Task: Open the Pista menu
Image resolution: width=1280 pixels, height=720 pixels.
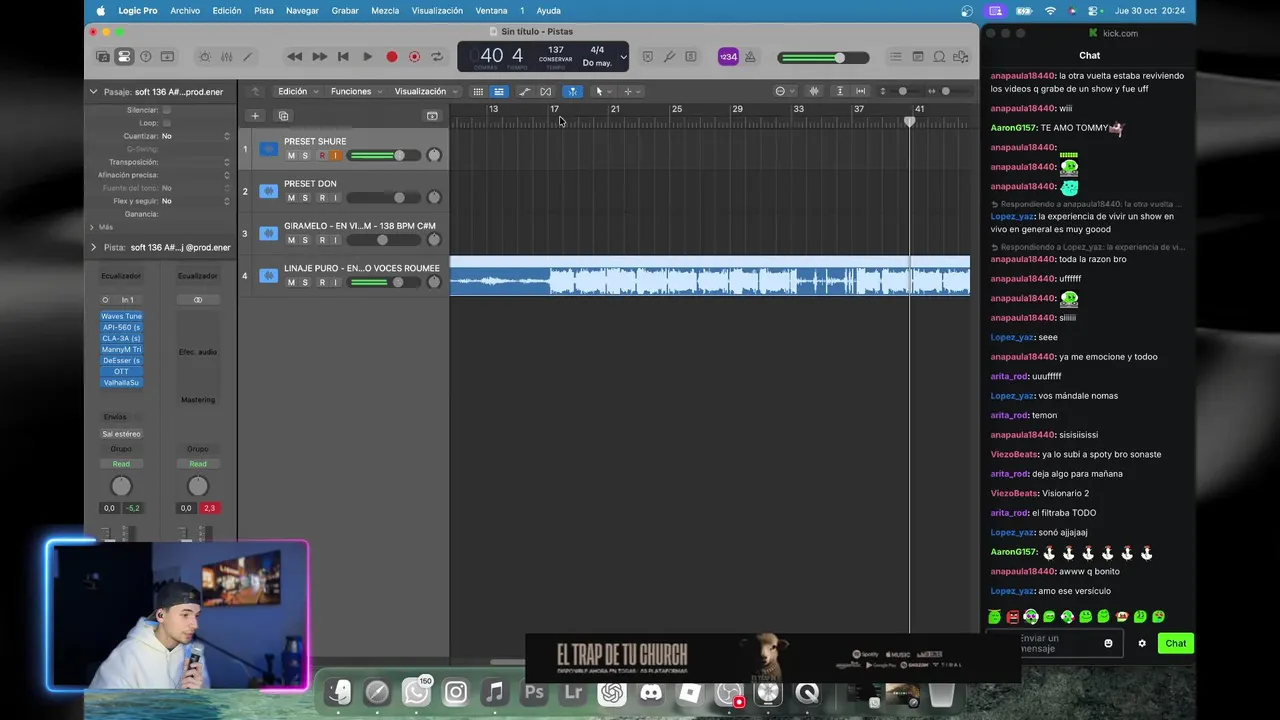Action: click(264, 10)
